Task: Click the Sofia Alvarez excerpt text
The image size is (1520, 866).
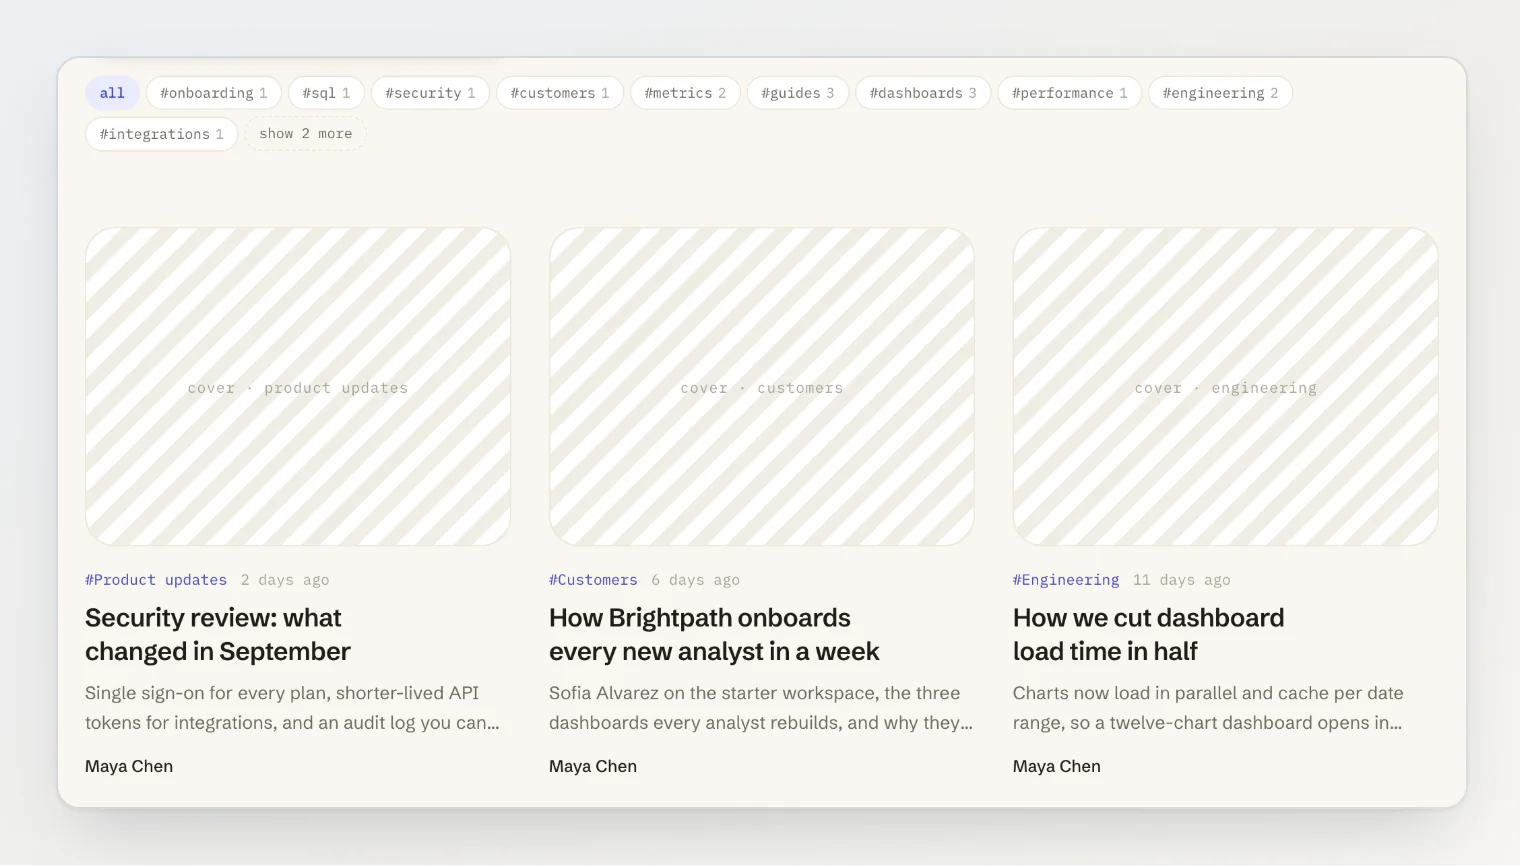Action: 761,708
